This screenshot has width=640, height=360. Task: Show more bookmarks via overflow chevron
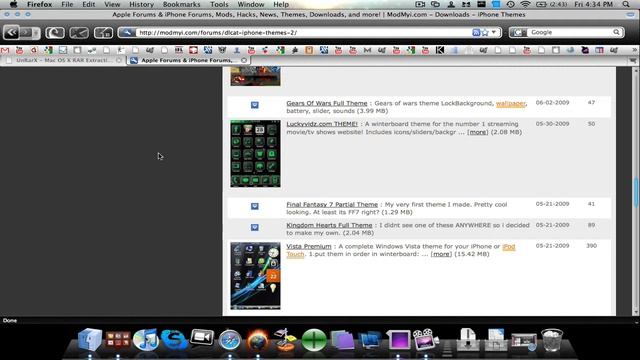[x=634, y=50]
